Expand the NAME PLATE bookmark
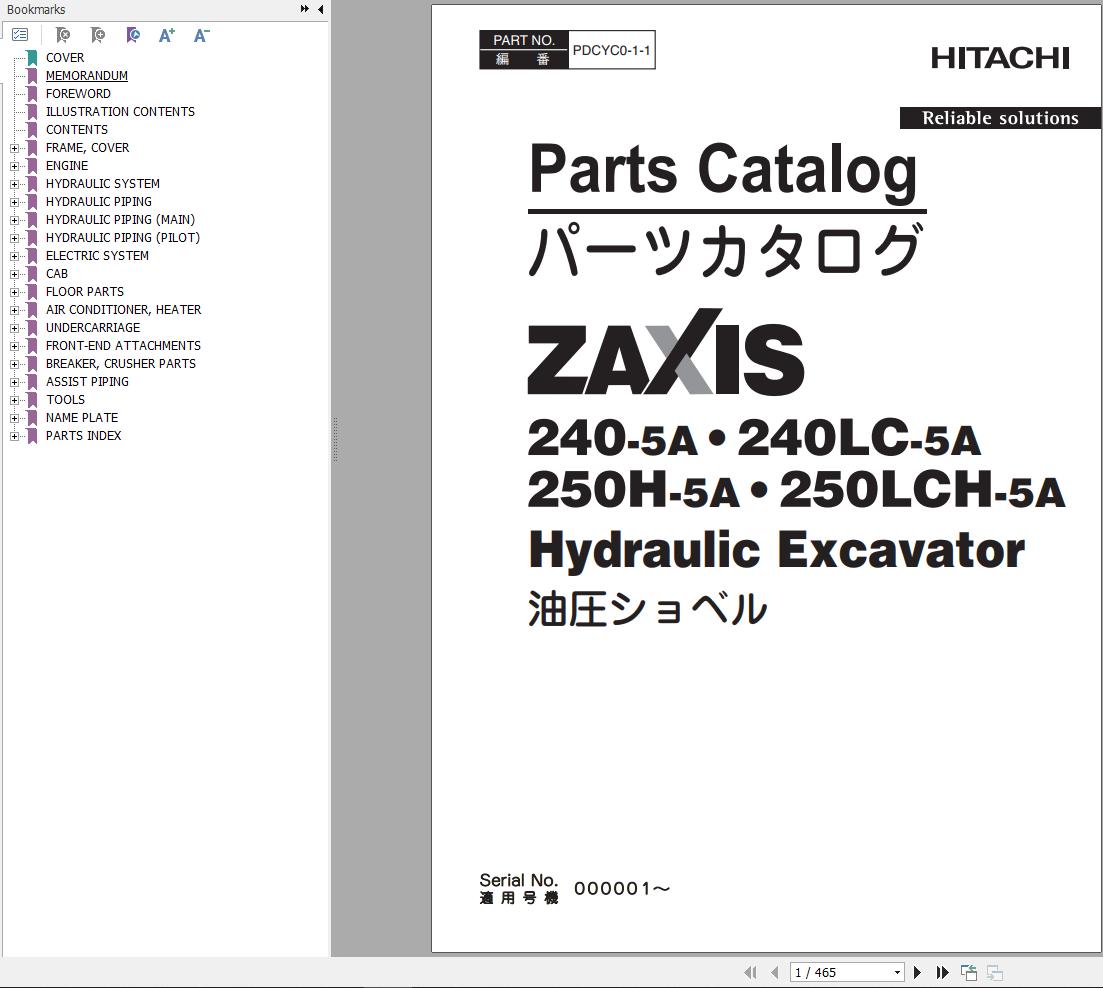The image size is (1103, 988). 14,418
